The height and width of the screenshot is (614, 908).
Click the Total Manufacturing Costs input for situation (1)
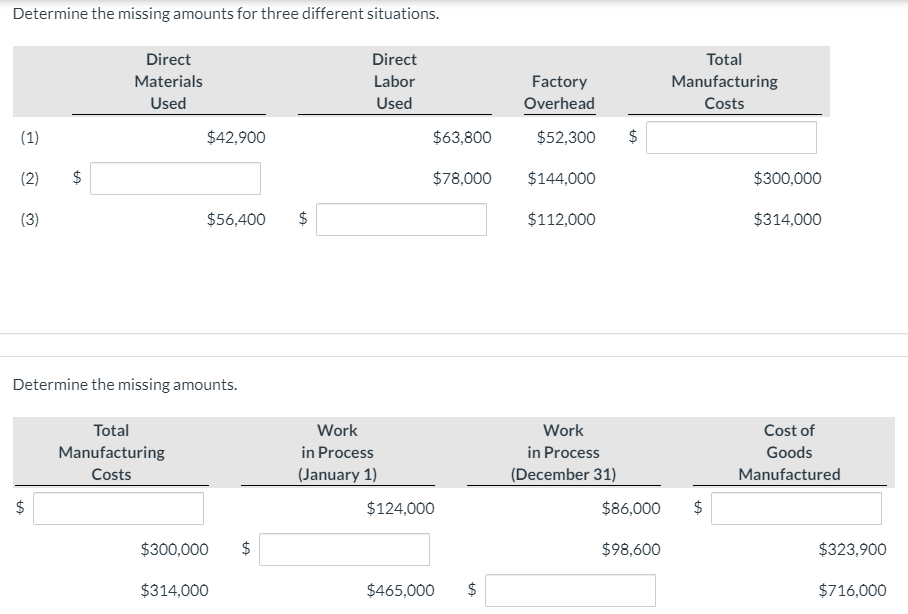[x=733, y=137]
